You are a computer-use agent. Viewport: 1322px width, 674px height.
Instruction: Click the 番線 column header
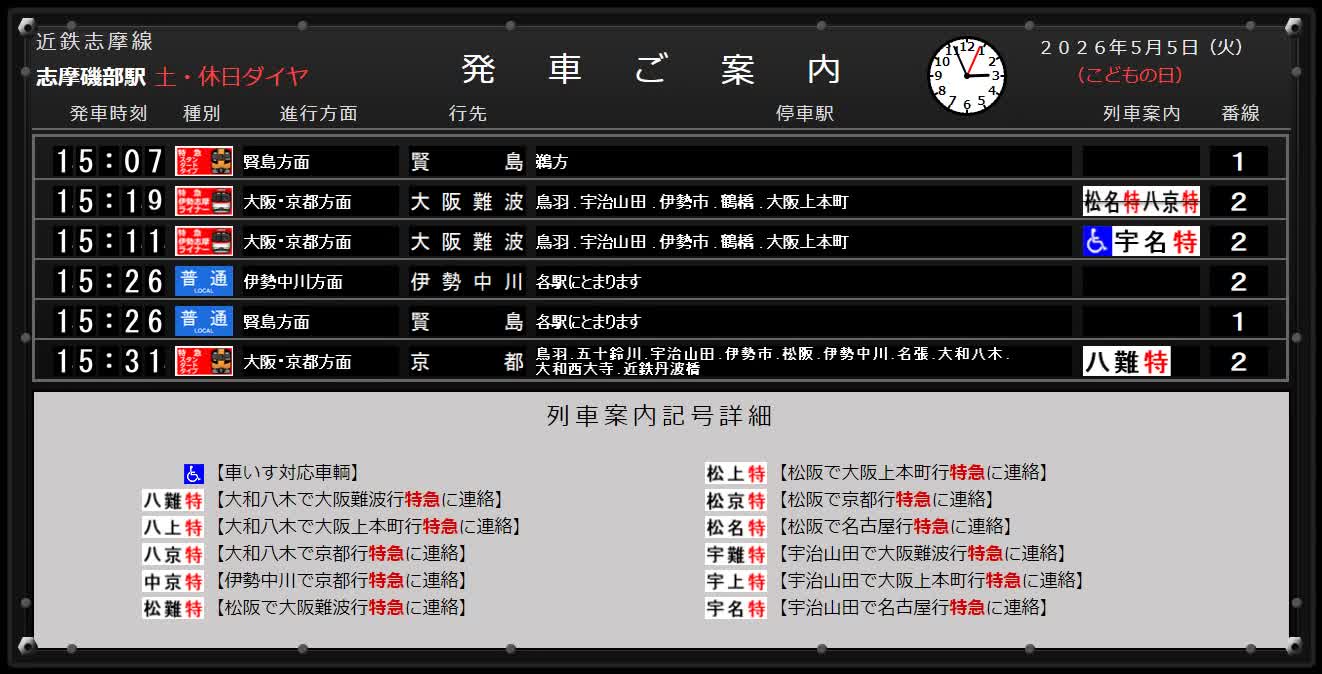point(1240,114)
